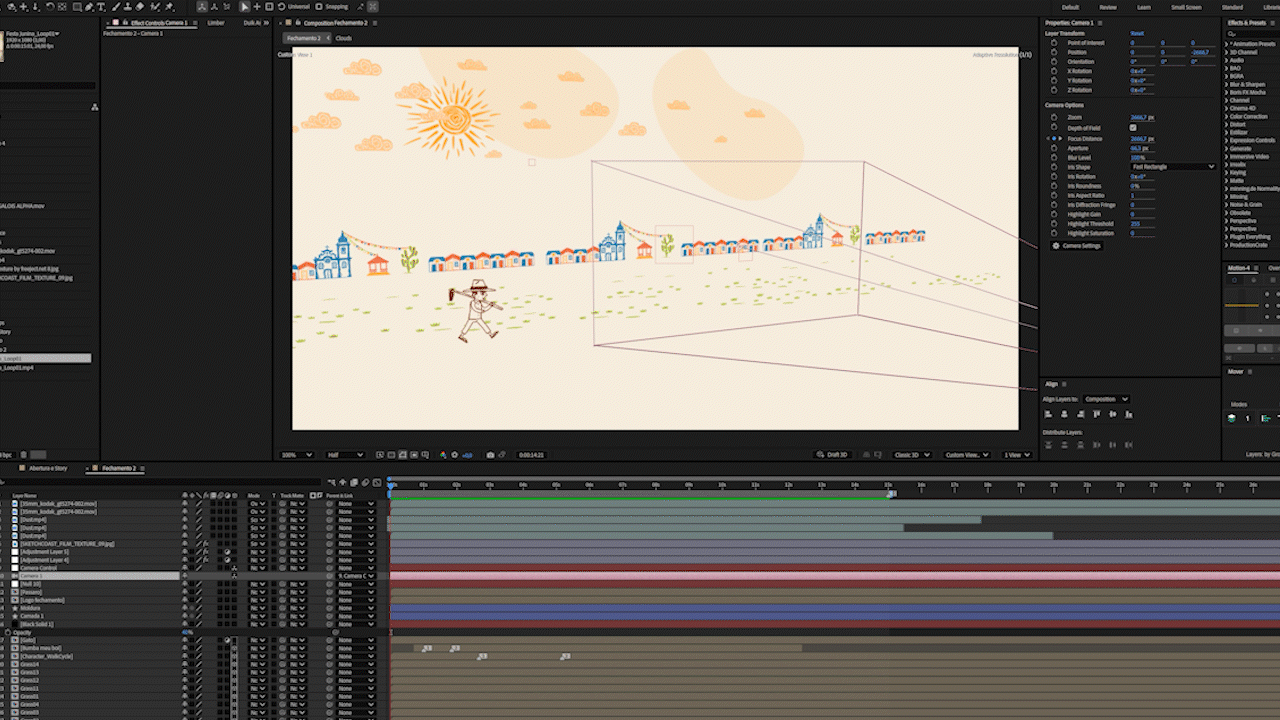Click Opacity 40% value in timeline

click(x=187, y=632)
